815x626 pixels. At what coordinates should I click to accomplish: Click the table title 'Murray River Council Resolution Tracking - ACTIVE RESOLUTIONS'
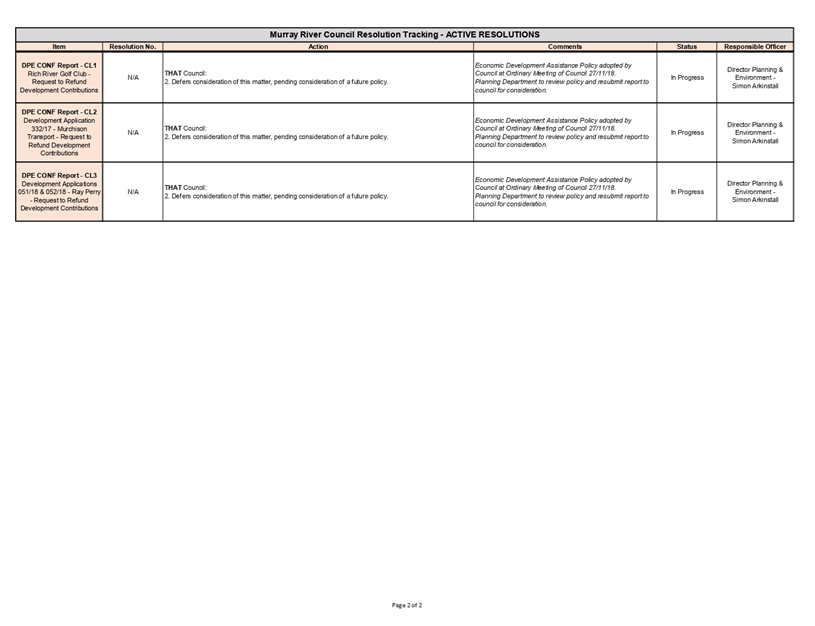[404, 35]
